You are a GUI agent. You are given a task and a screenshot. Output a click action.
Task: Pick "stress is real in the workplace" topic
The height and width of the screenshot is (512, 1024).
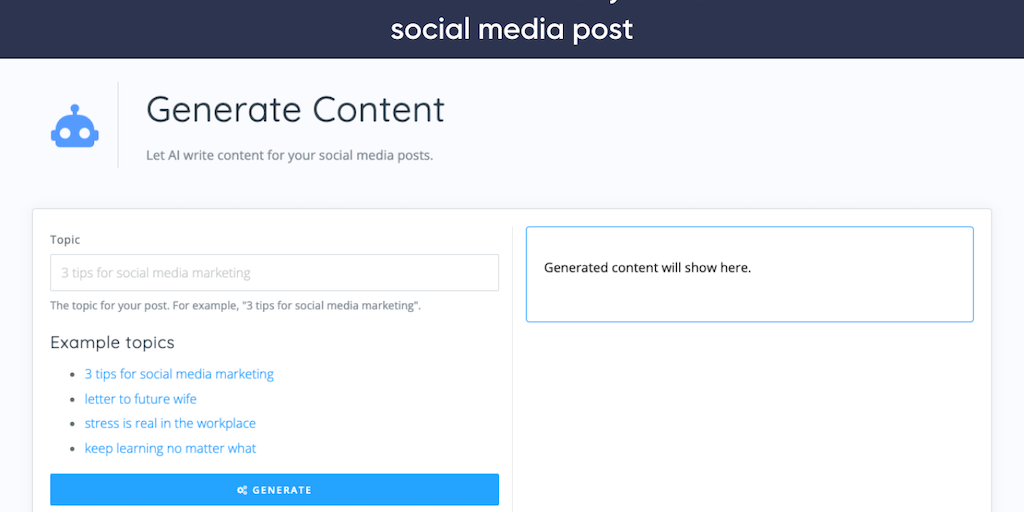(170, 423)
